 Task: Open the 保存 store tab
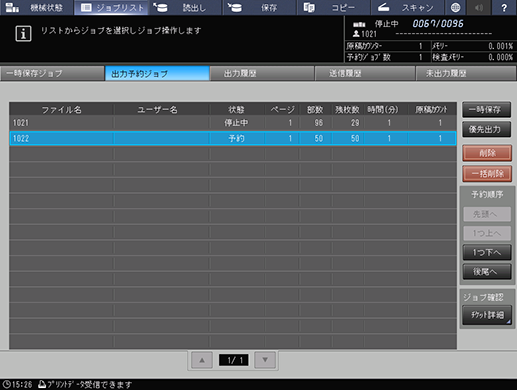pos(259,7)
